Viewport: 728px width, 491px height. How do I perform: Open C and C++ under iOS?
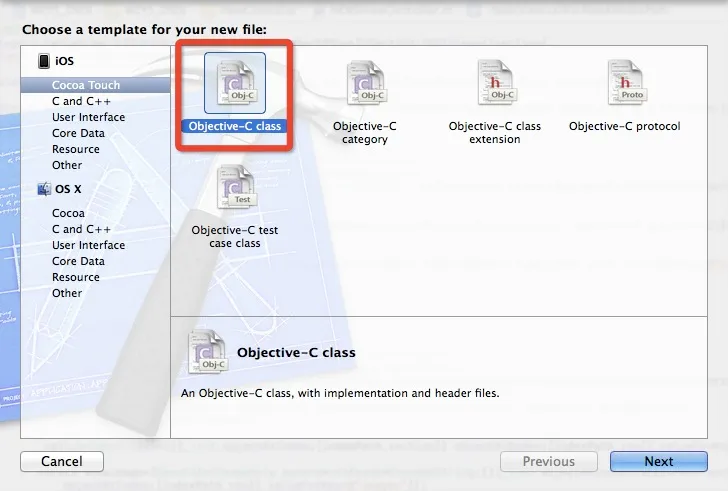(x=81, y=101)
